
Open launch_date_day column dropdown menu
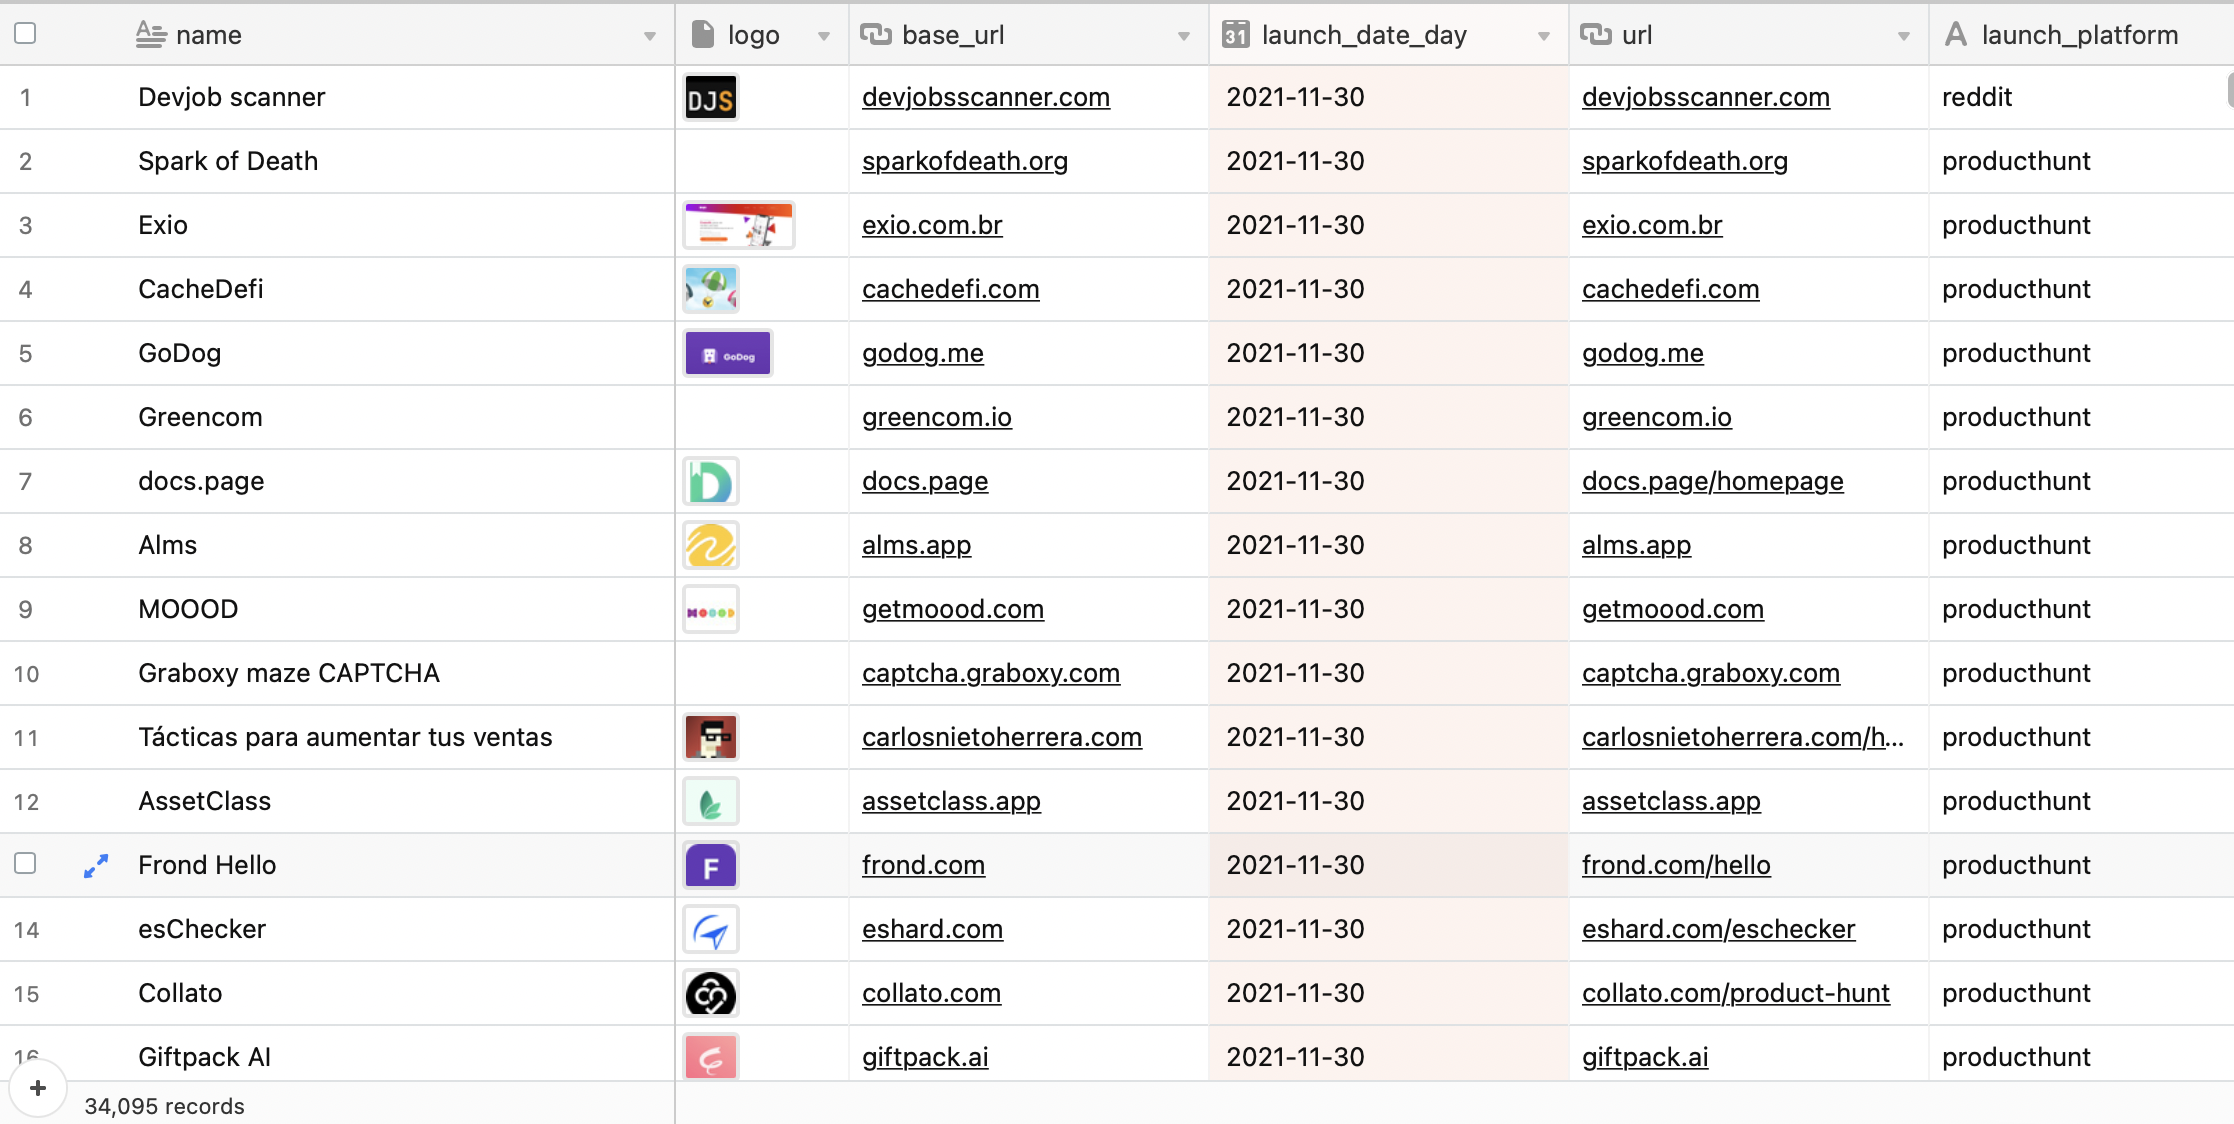coord(1544,36)
